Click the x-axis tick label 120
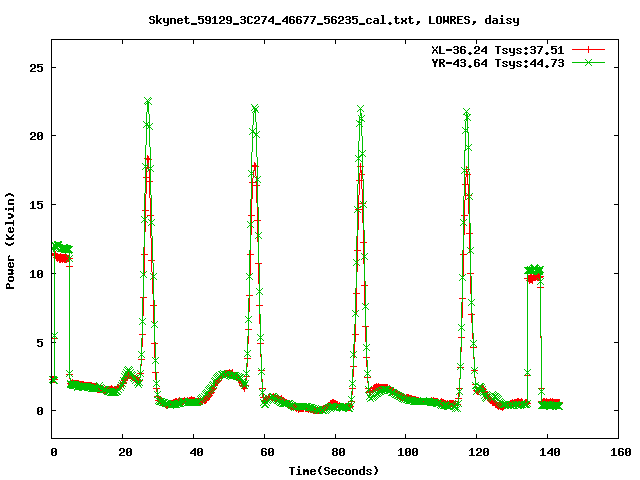Viewport: 640px width, 480px height. [478, 452]
